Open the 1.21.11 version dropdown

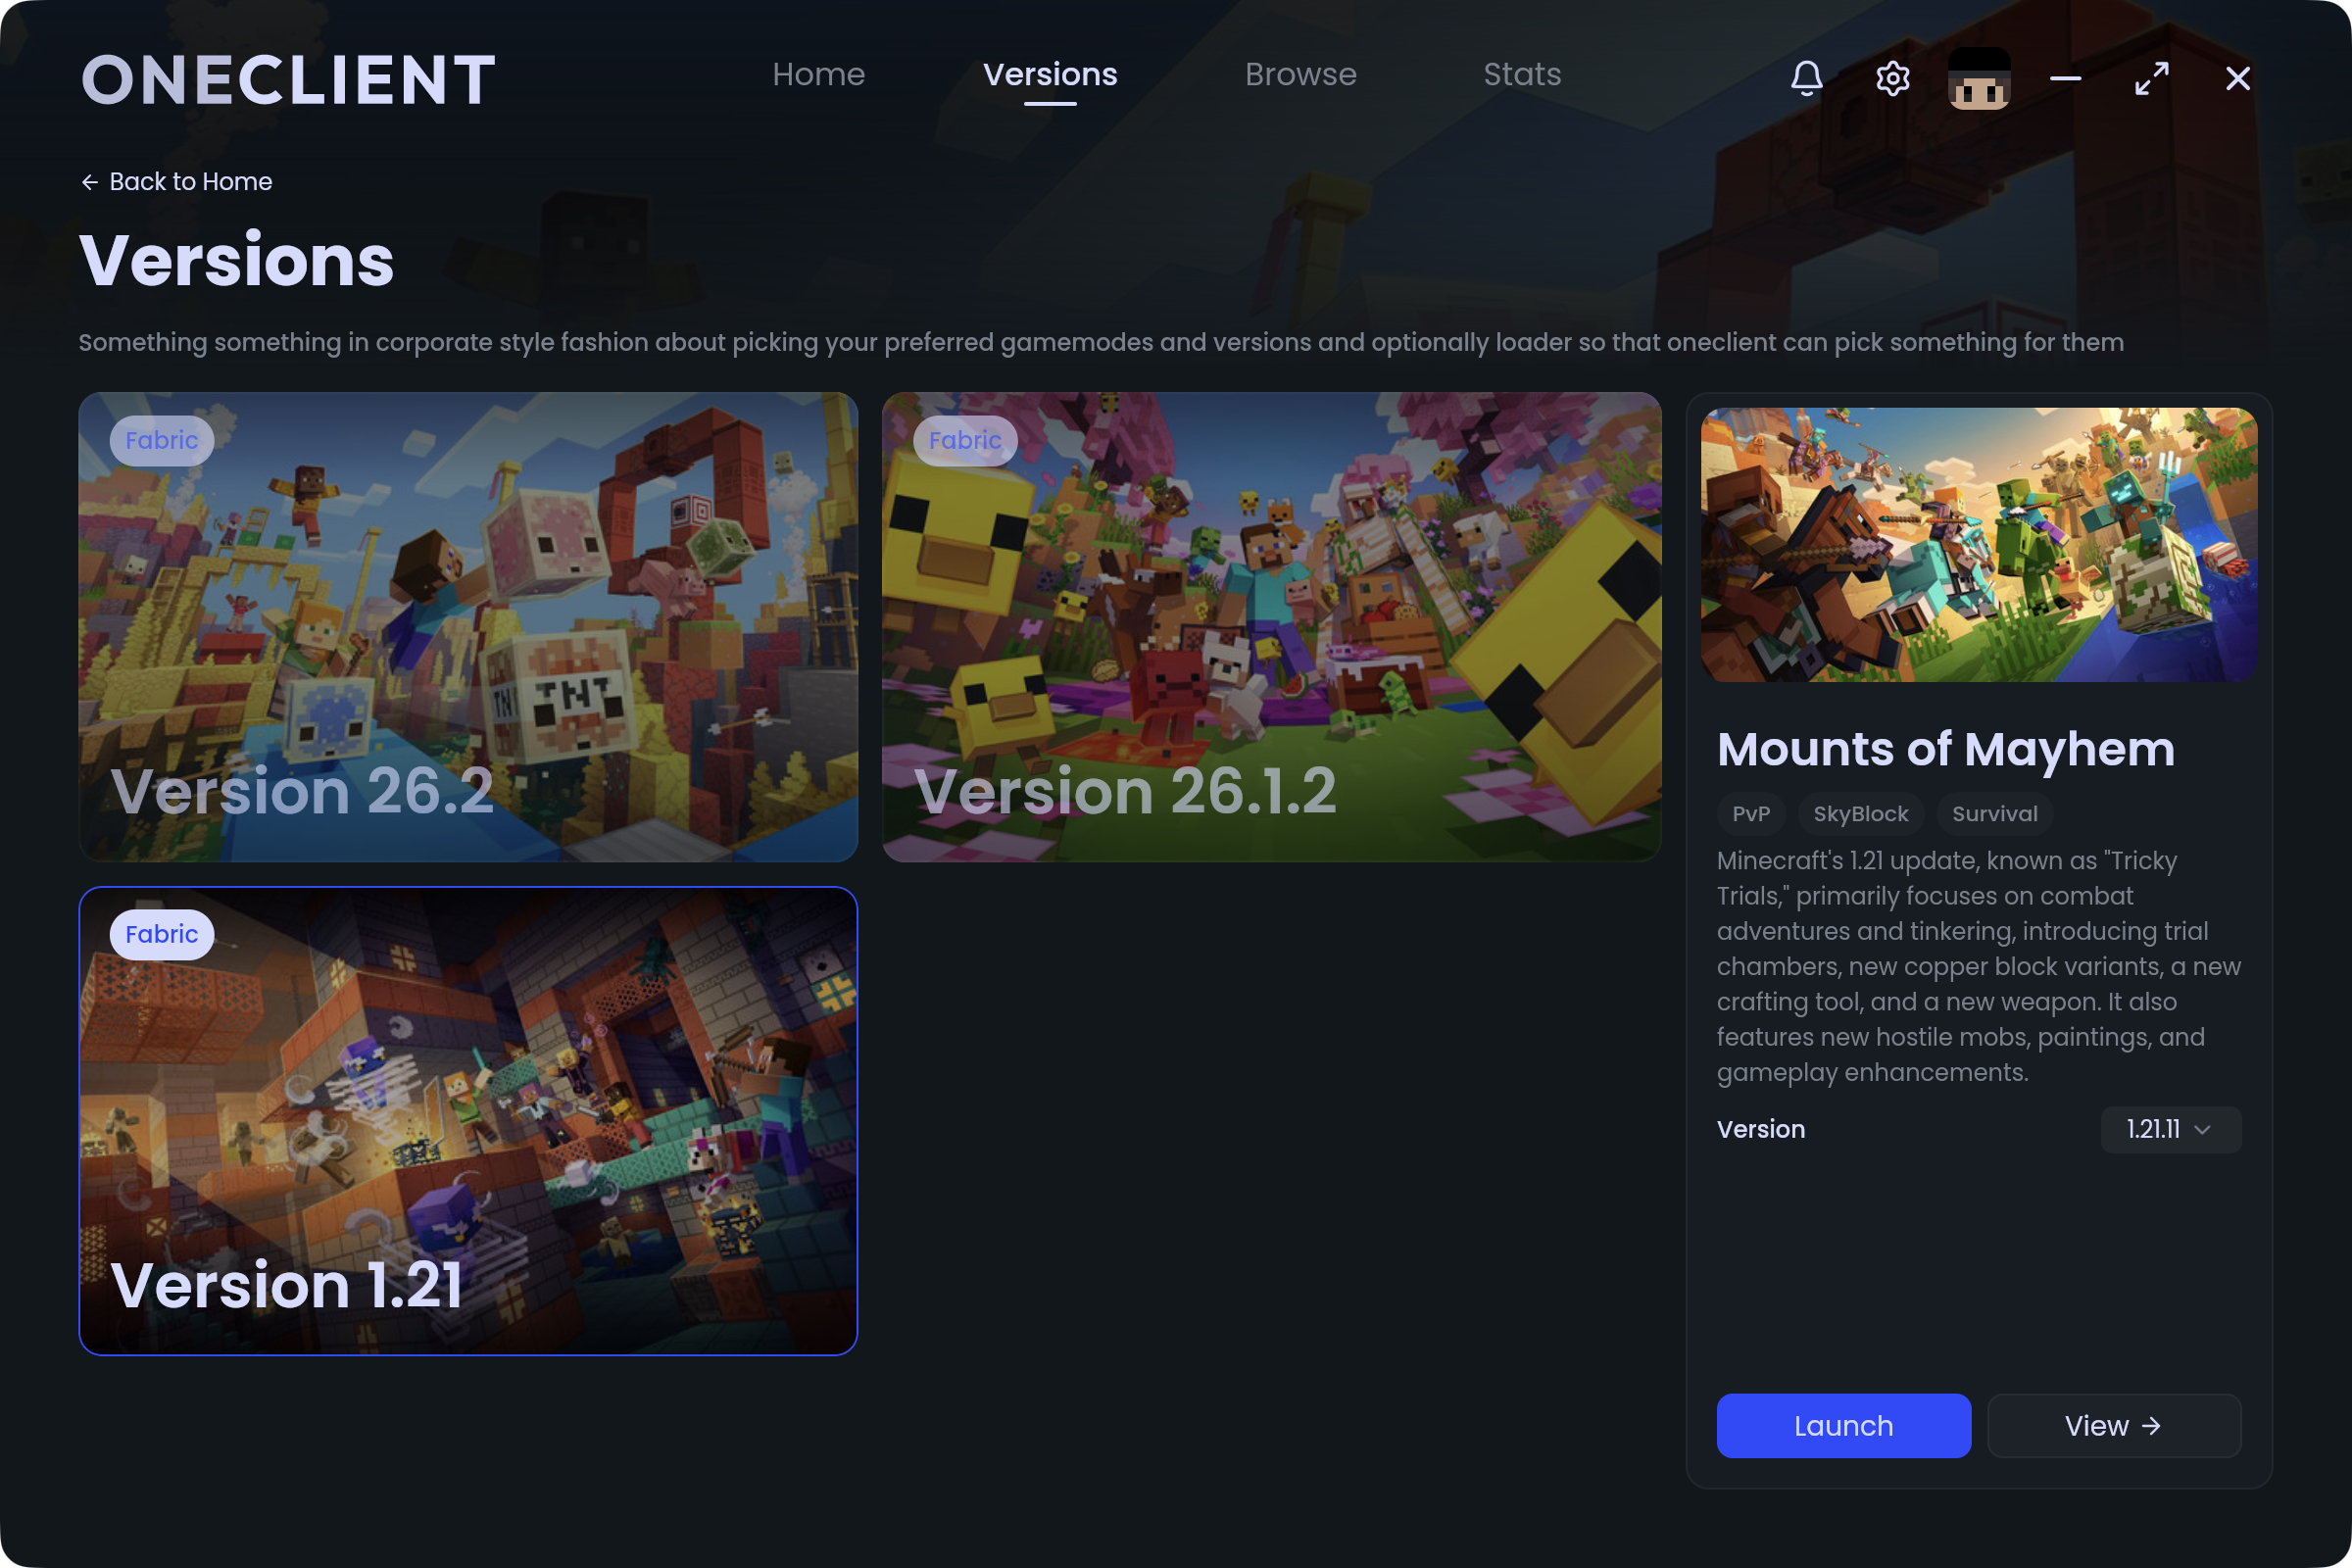[x=2170, y=1129]
